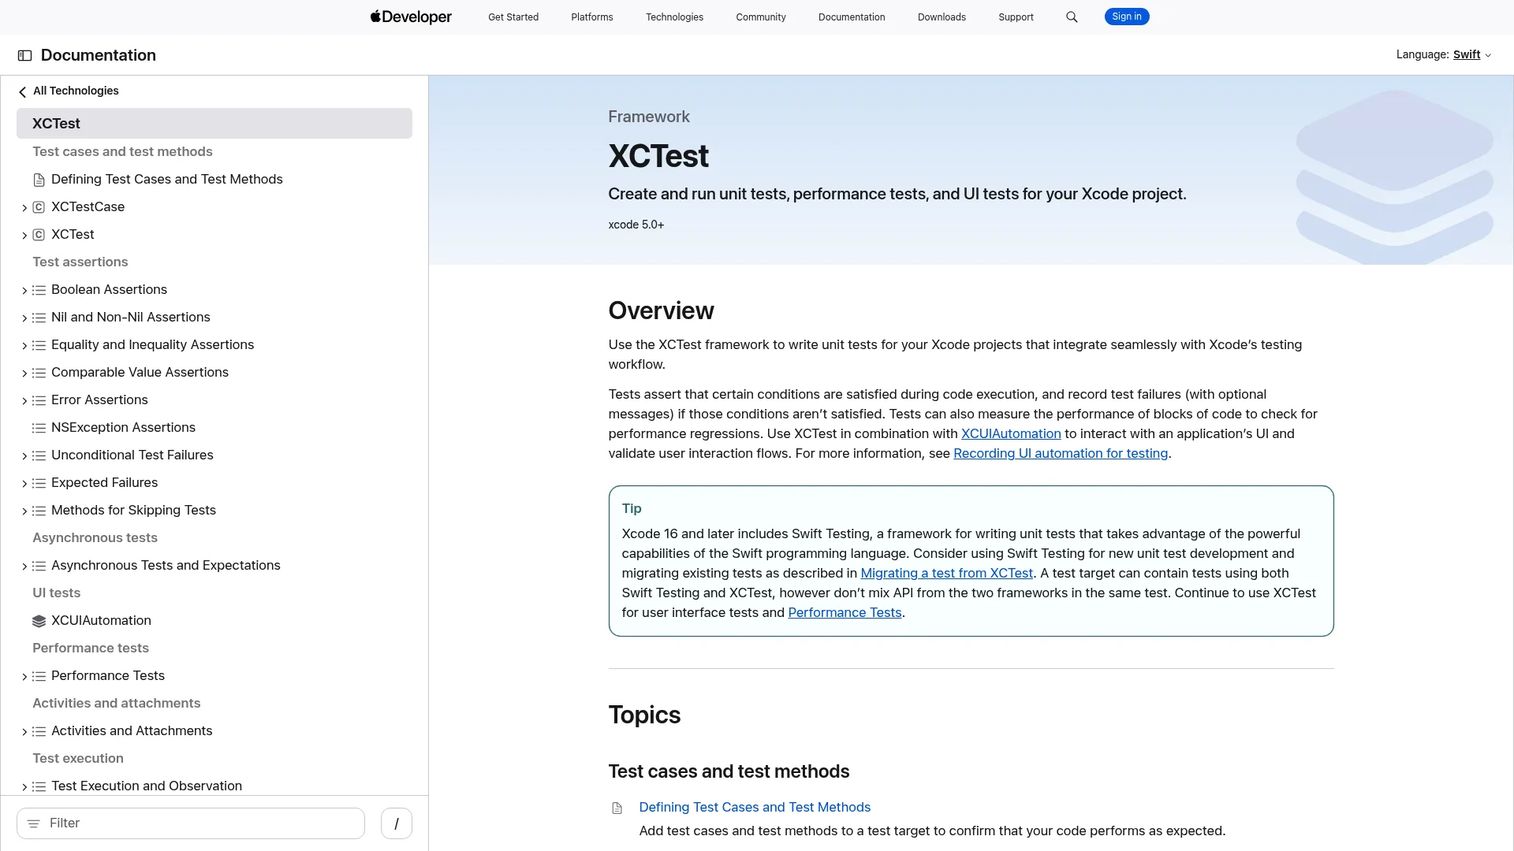Click the class icon next to XCTest tree item
This screenshot has height=851, width=1514.
39,235
